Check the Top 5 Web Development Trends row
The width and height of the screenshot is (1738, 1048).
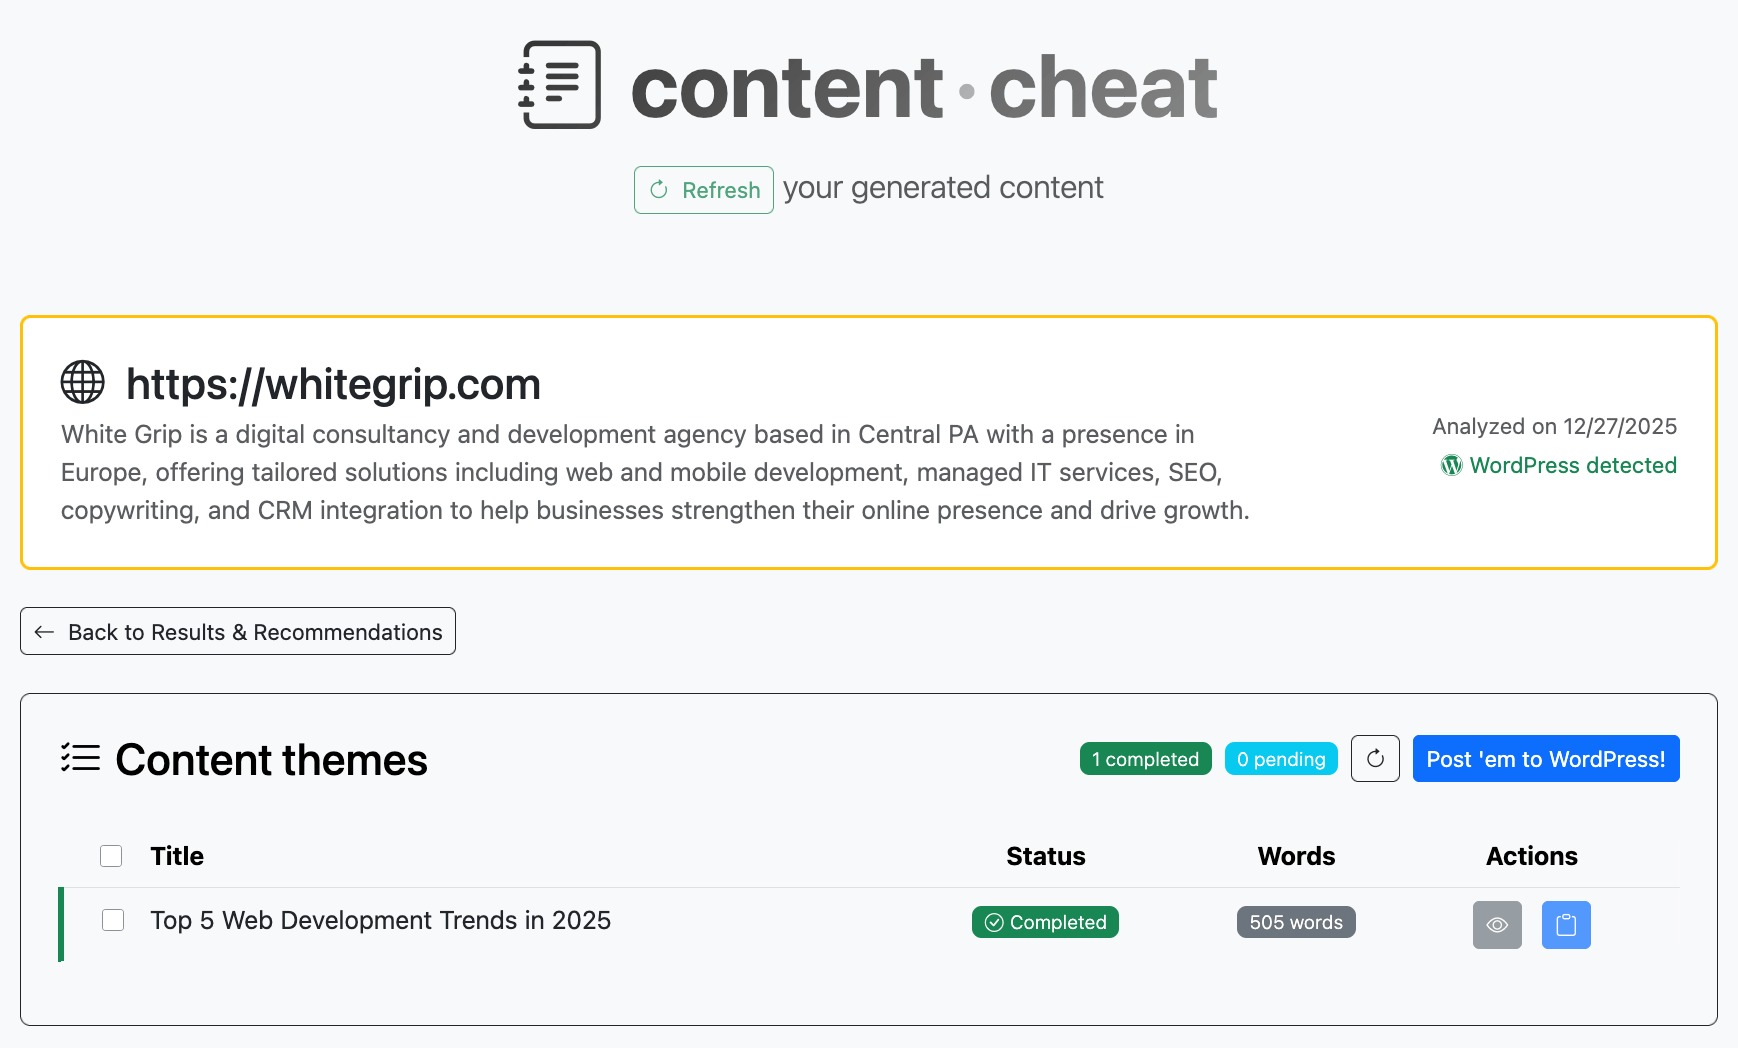point(113,920)
